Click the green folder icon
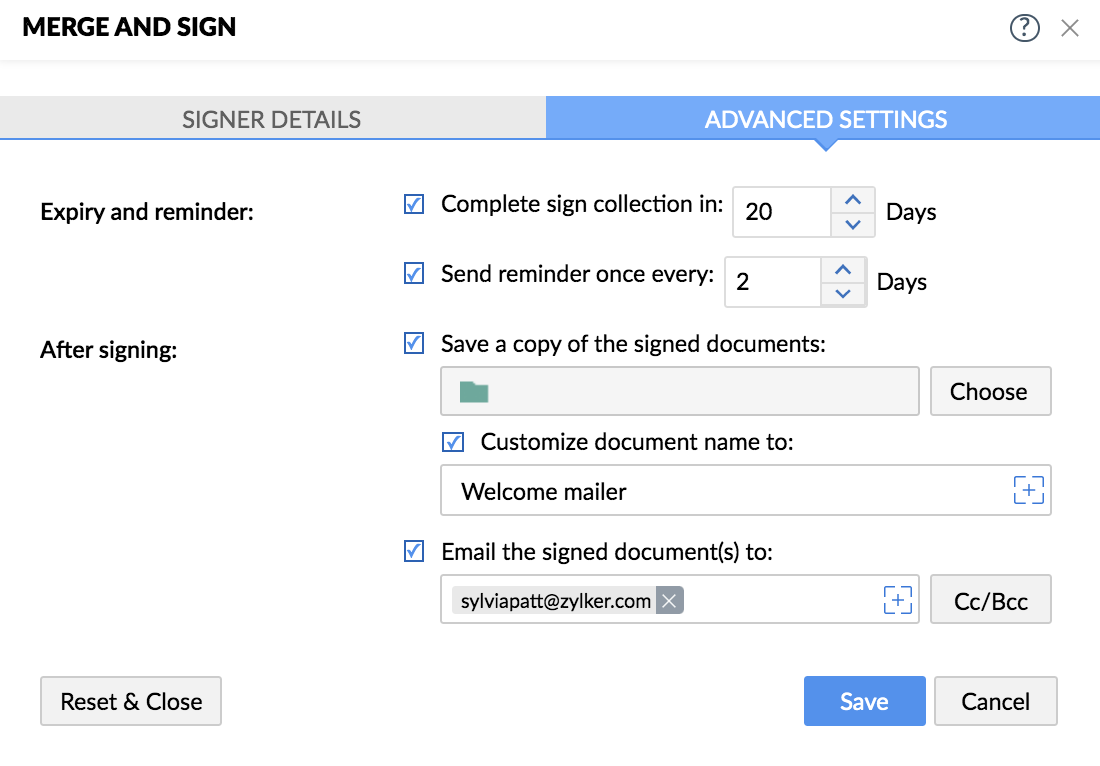 (474, 391)
